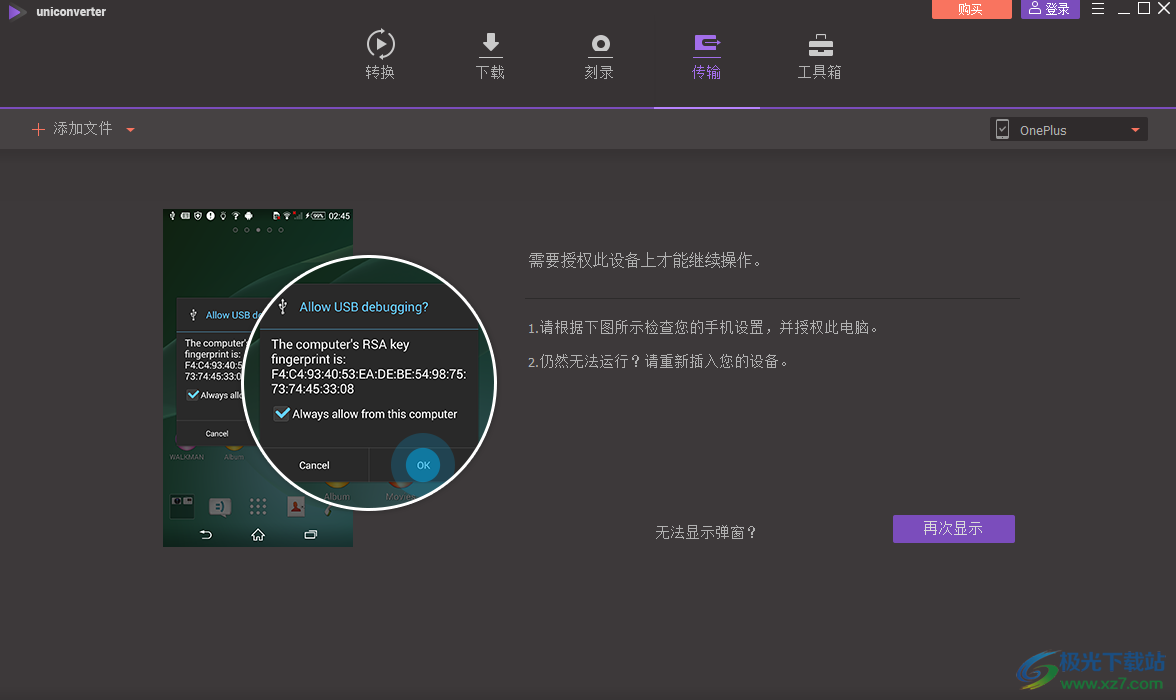Expand the 添加文件 dropdown arrow
The width and height of the screenshot is (1176, 700).
(x=130, y=130)
